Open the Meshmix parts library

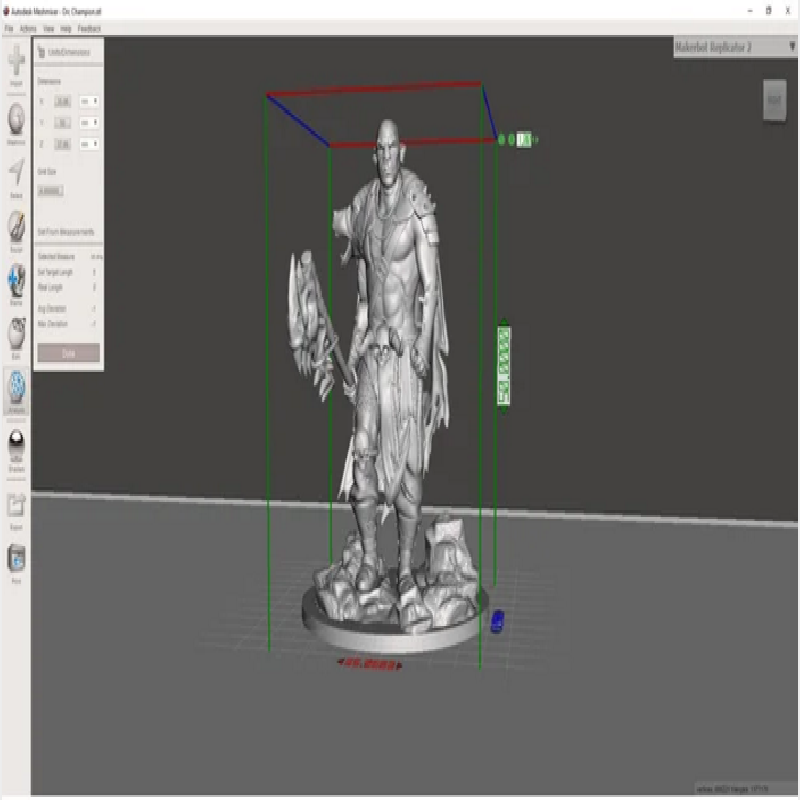pos(16,120)
